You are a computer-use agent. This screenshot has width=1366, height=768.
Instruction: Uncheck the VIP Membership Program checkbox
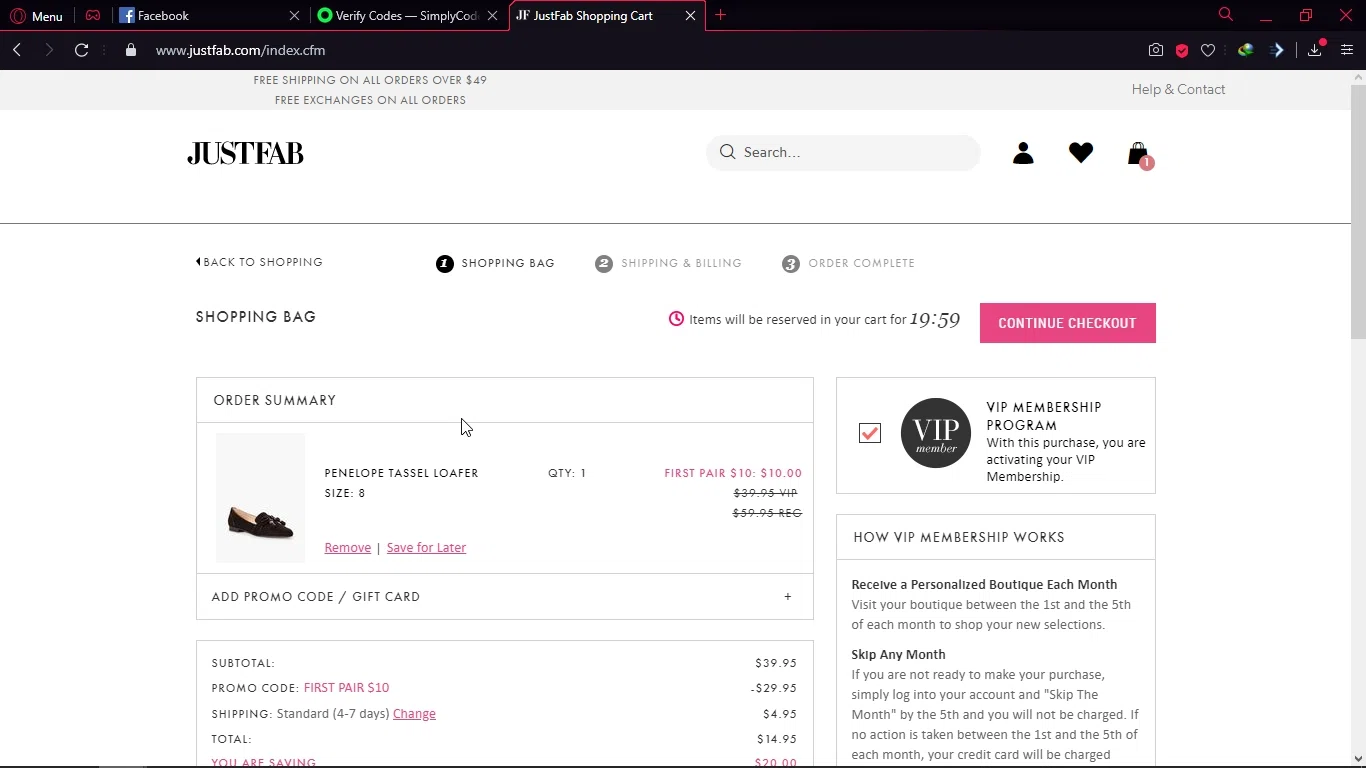(870, 433)
